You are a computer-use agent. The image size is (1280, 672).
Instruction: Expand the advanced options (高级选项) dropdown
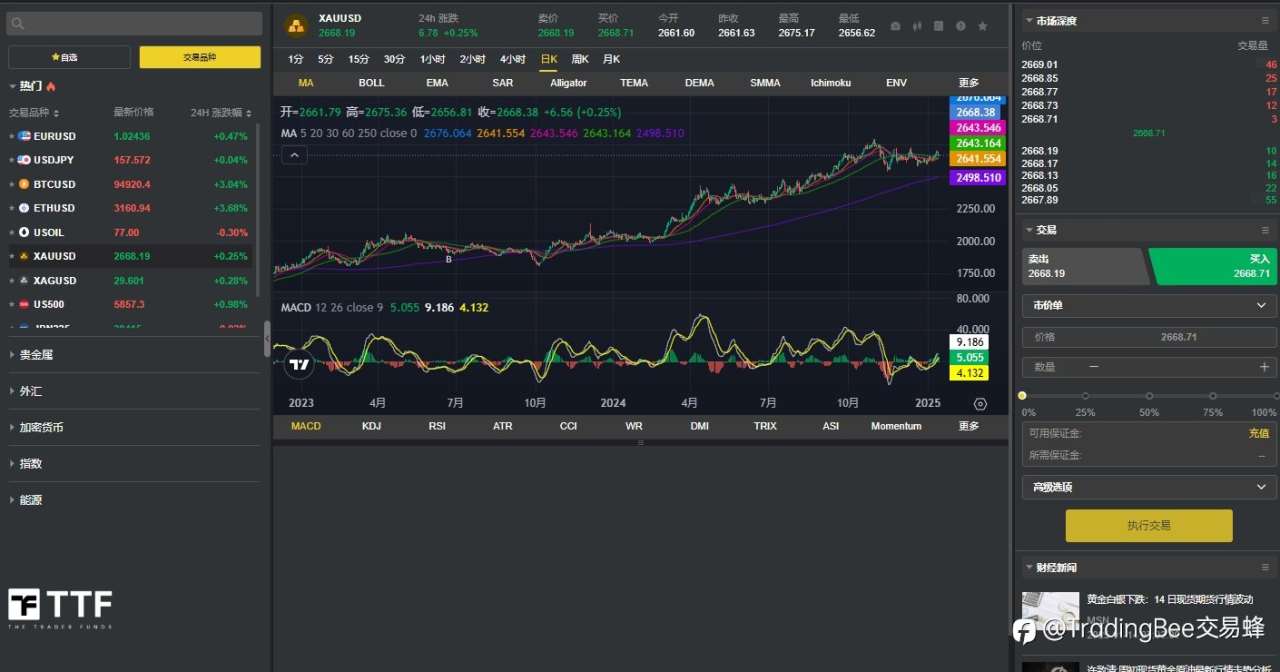[x=1148, y=487]
